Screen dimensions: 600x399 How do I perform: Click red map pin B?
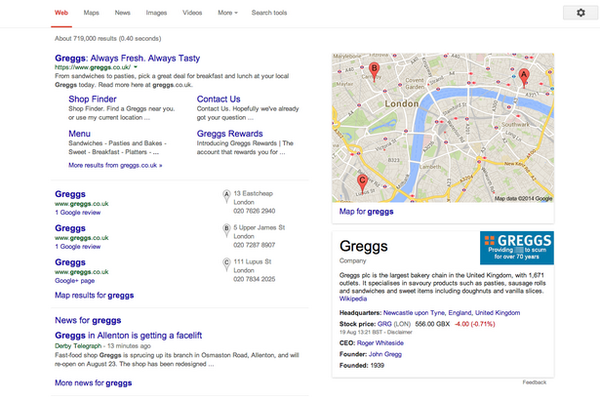[374, 72]
